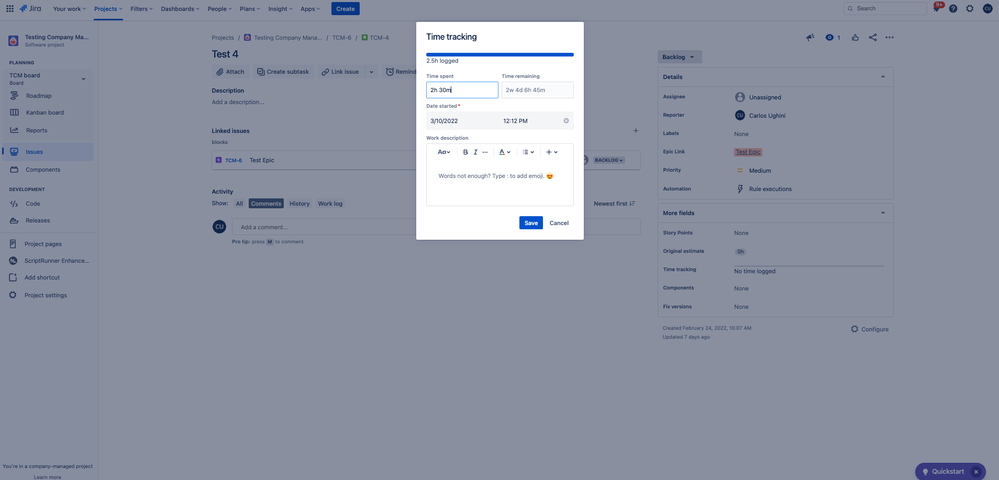Click the Time remaining field
Viewport: 999px width, 480px height.
click(537, 90)
